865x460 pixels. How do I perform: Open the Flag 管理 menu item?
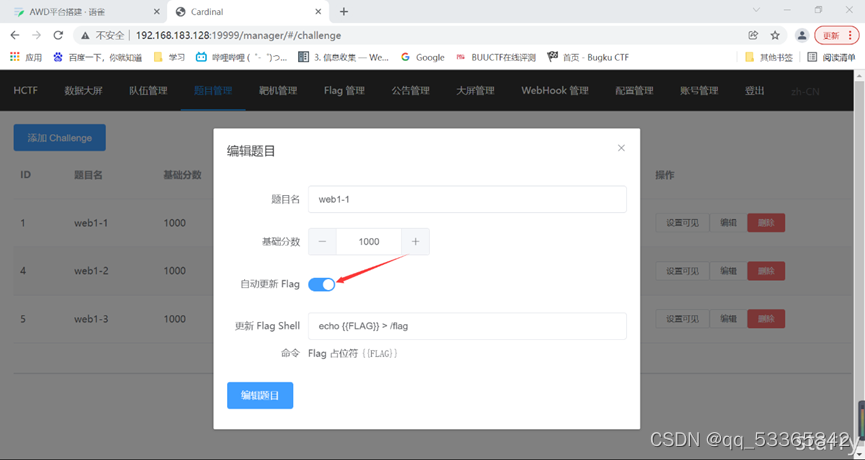[x=344, y=90]
